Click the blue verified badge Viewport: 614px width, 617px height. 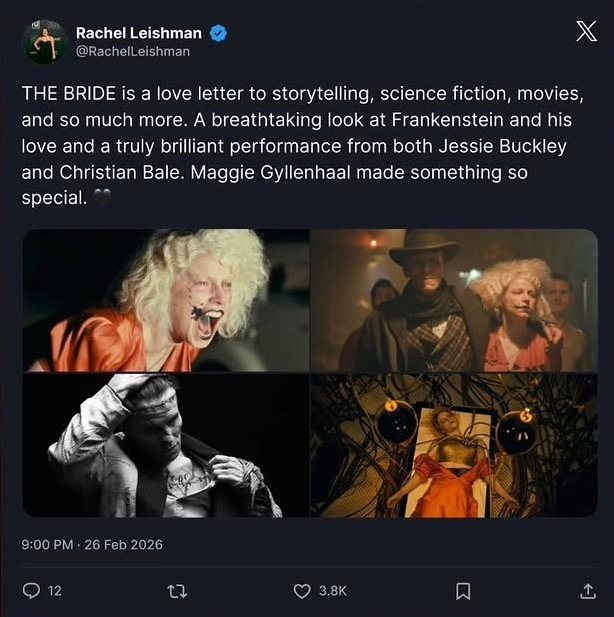click(218, 33)
